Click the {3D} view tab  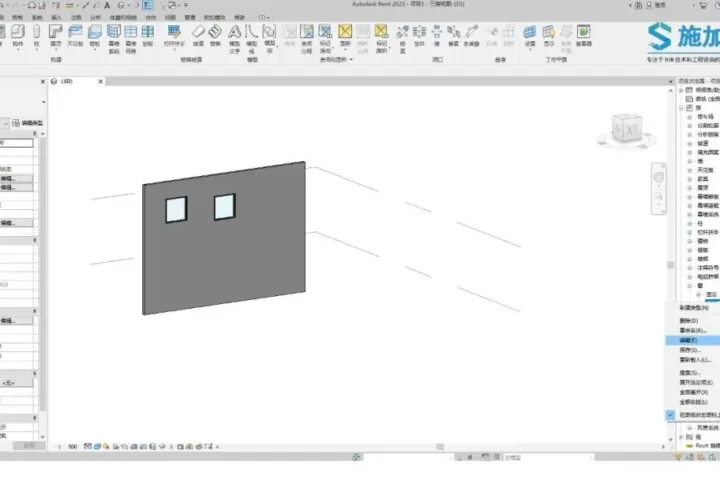click(x=77, y=81)
